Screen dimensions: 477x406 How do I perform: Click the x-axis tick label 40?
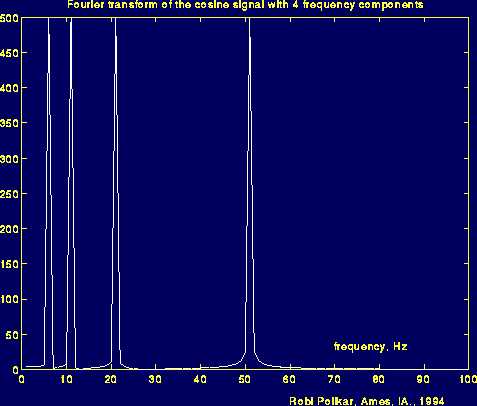click(x=200, y=379)
